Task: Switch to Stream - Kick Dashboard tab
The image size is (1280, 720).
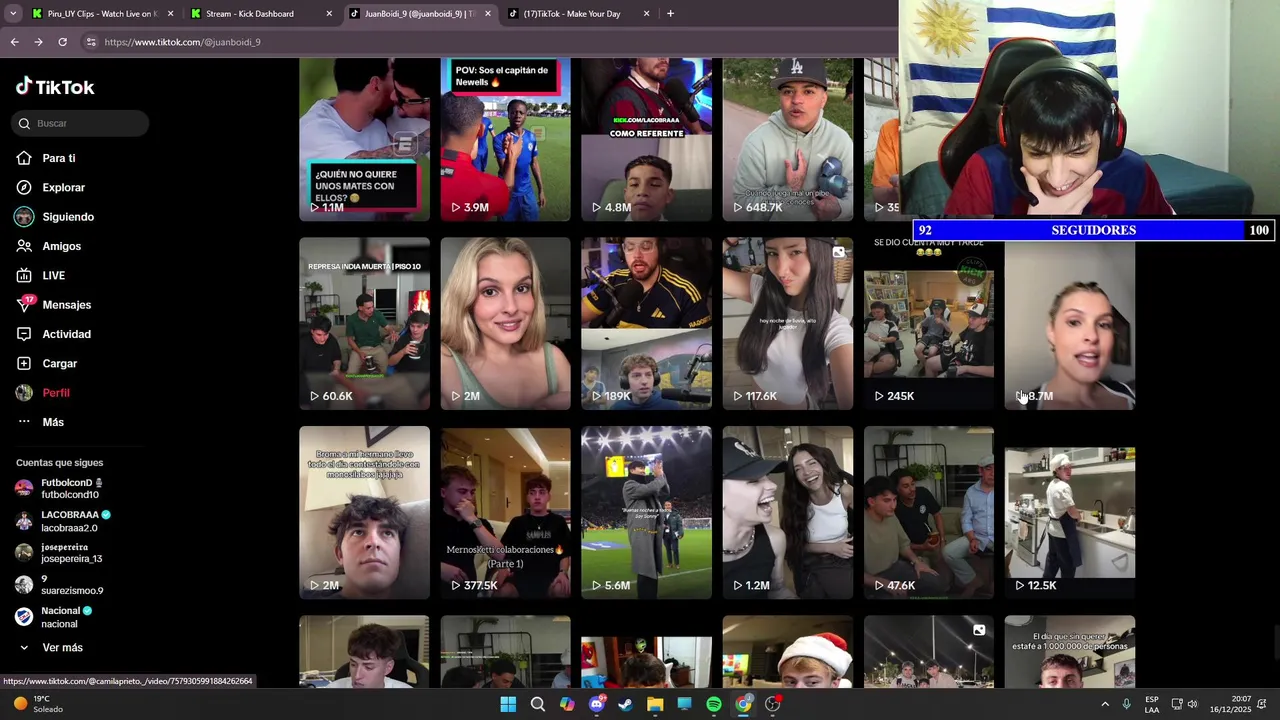Action: pos(260,14)
